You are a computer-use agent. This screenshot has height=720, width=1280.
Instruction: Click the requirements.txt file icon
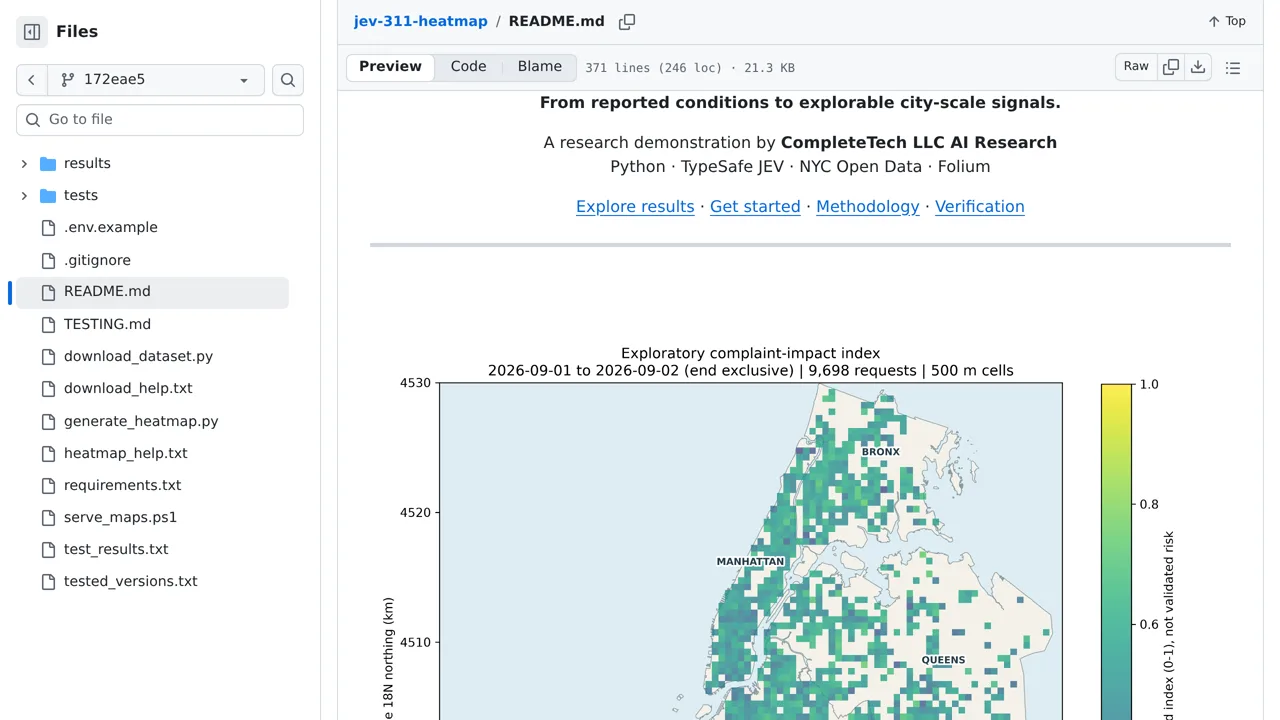pyautogui.click(x=48, y=485)
